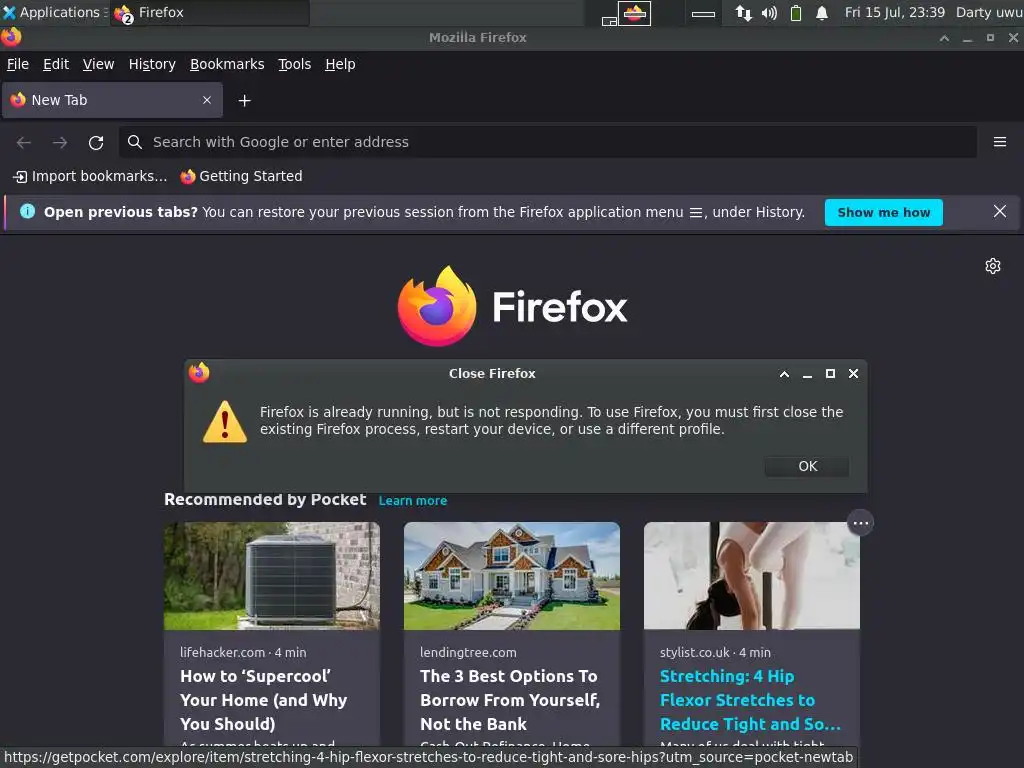The width and height of the screenshot is (1024, 768).
Task: Open the Bookmarks menu
Action: click(227, 64)
